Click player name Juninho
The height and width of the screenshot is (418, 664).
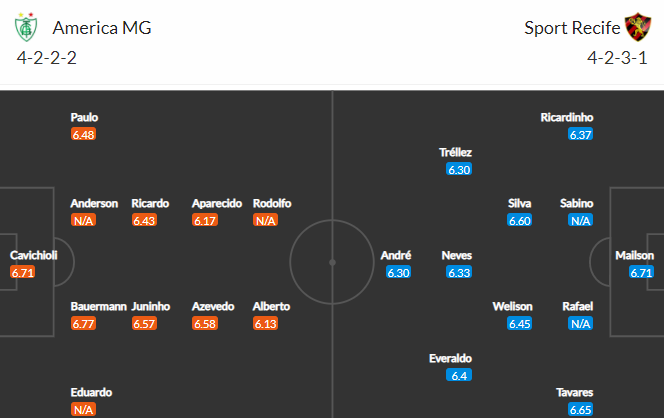click(151, 306)
